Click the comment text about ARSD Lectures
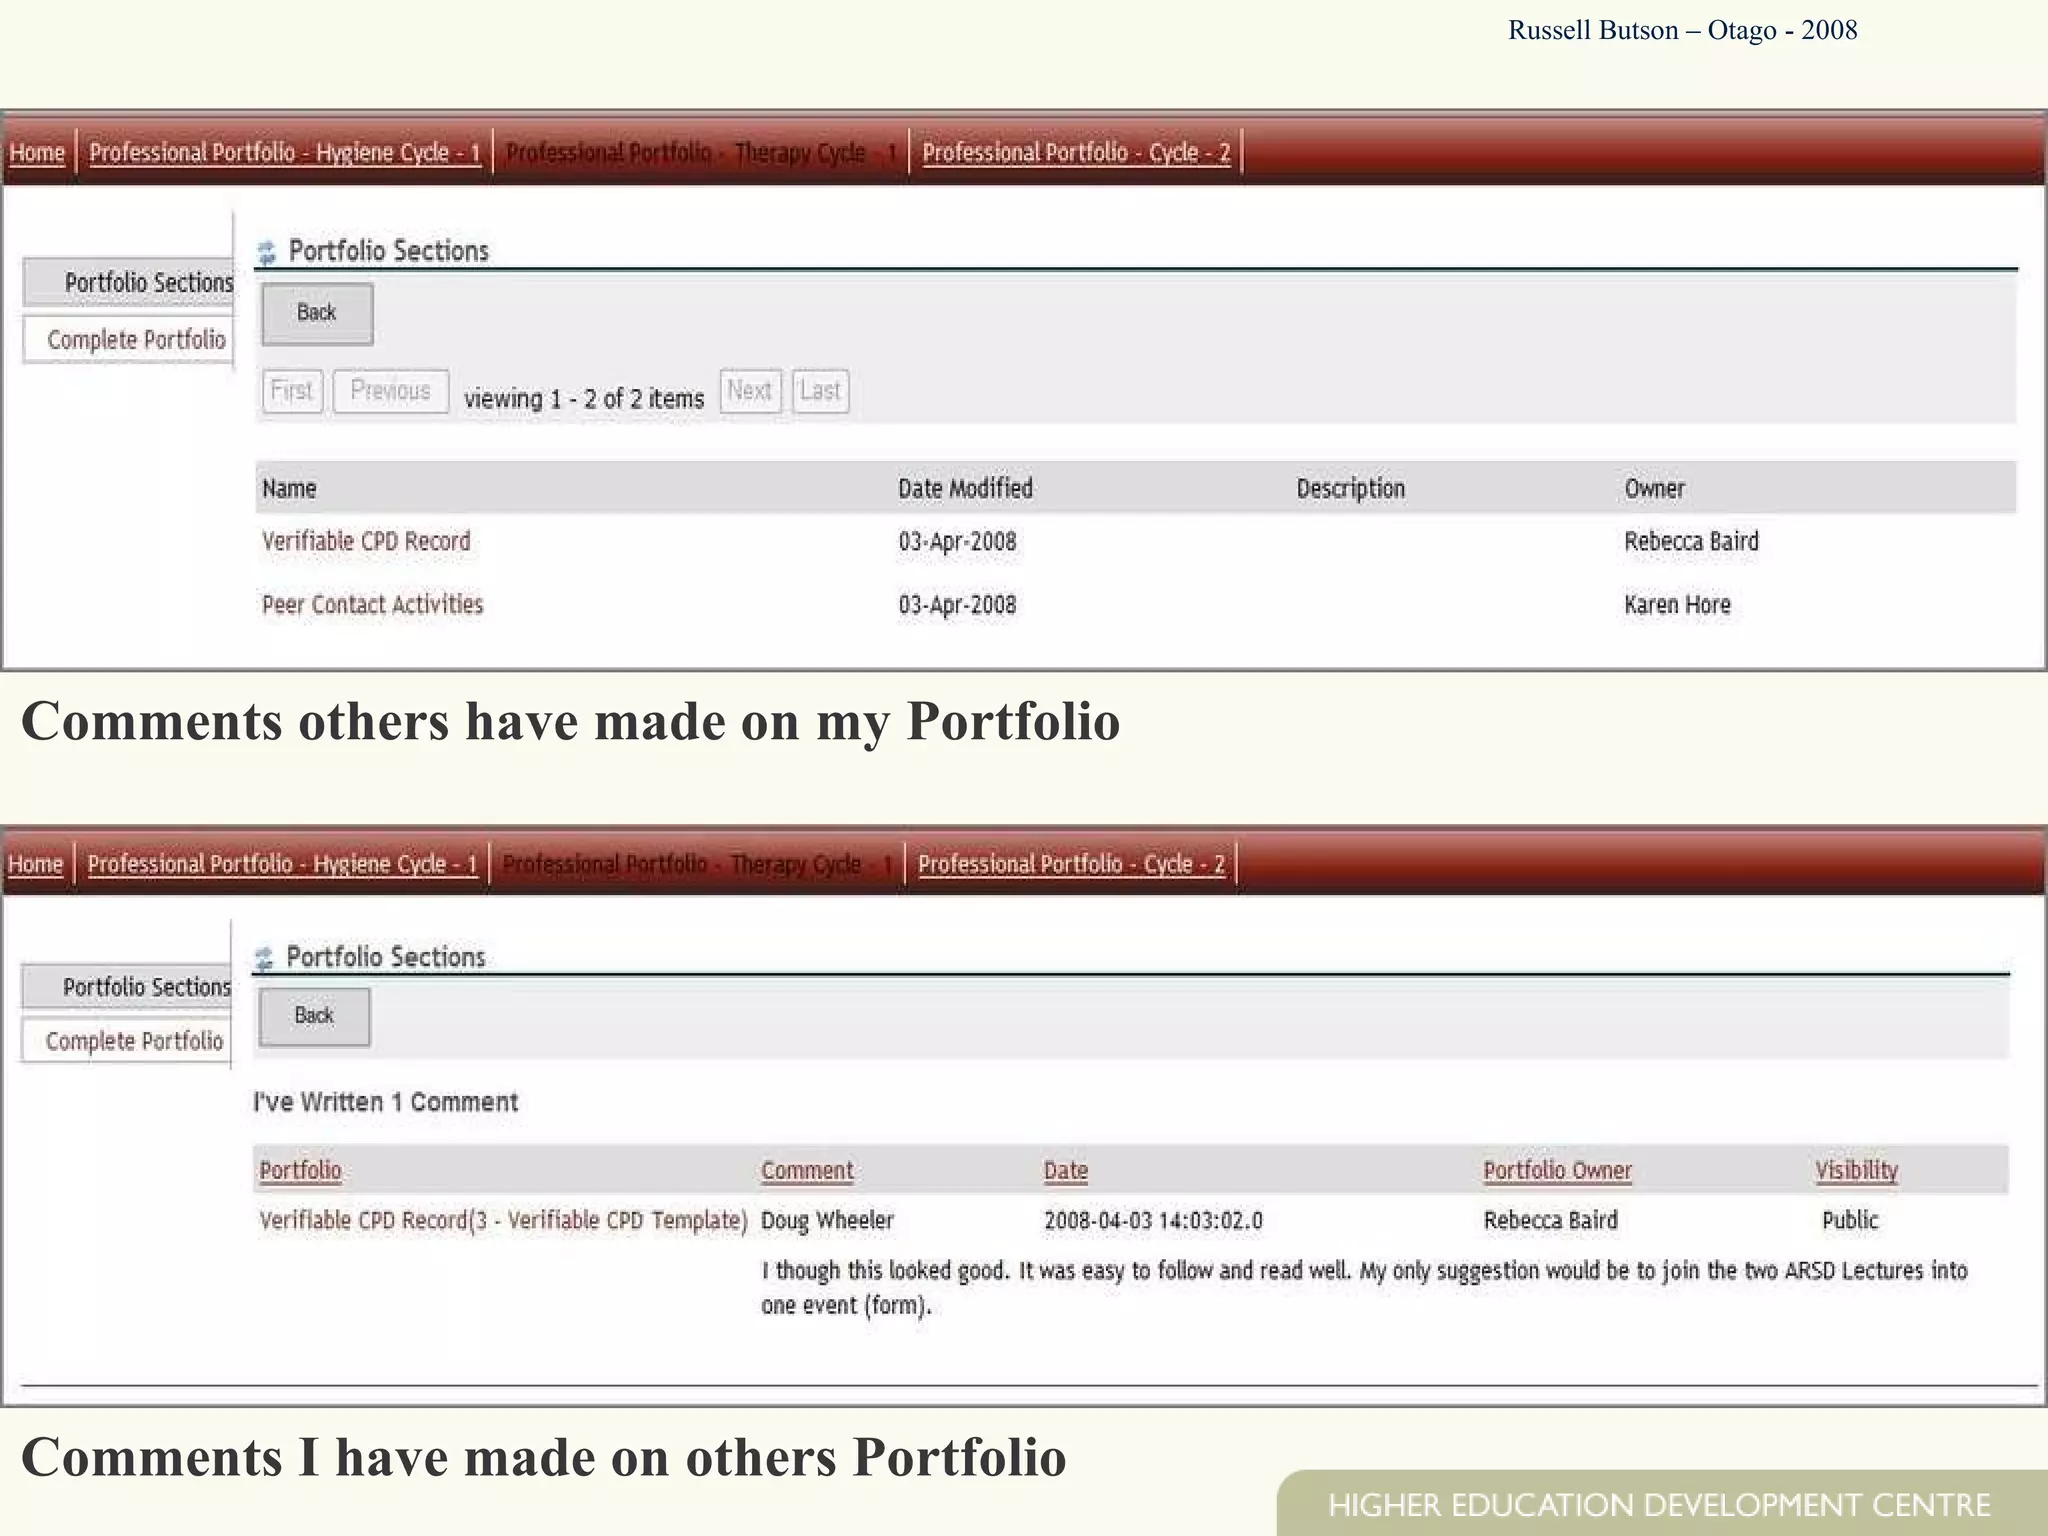This screenshot has width=2048, height=1536. pyautogui.click(x=1364, y=1288)
